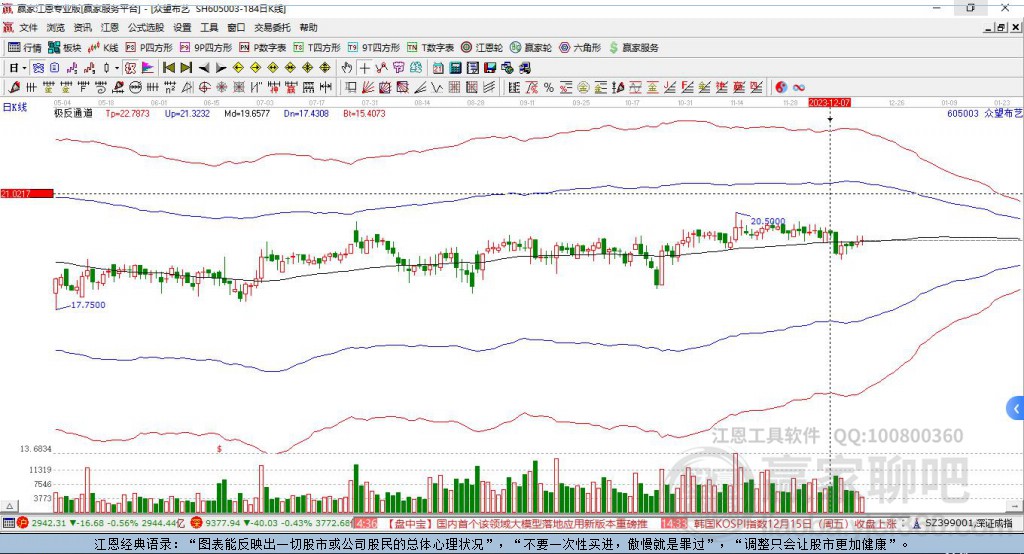Click the zigzag wave line tool
The image size is (1024, 554).
click(x=437, y=87)
